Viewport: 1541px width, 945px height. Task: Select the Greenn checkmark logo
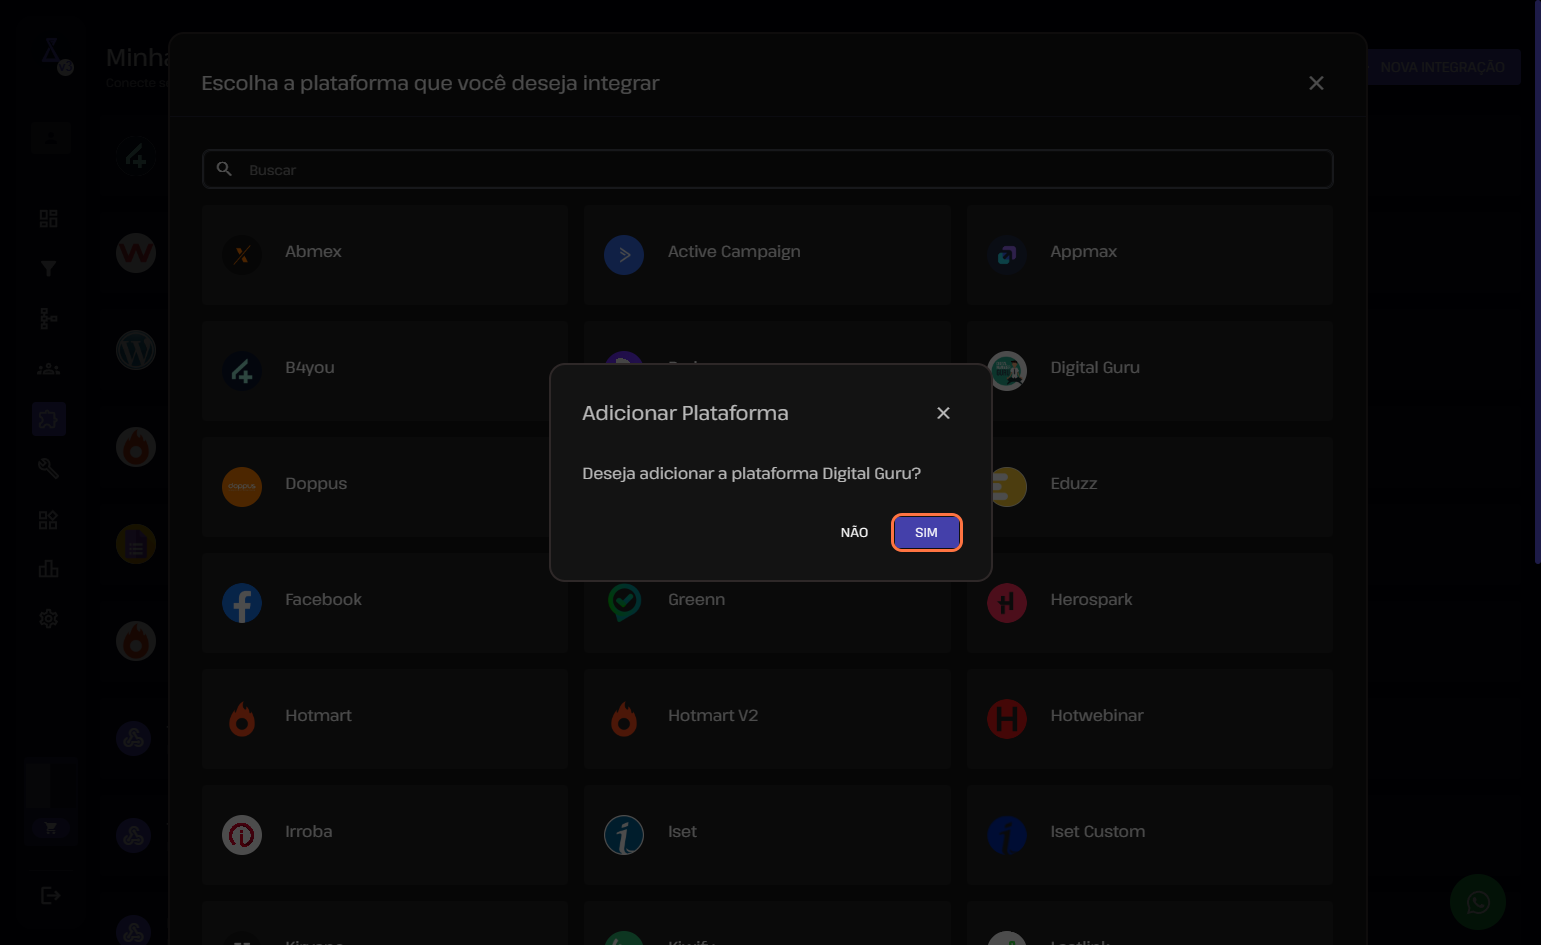click(x=624, y=602)
